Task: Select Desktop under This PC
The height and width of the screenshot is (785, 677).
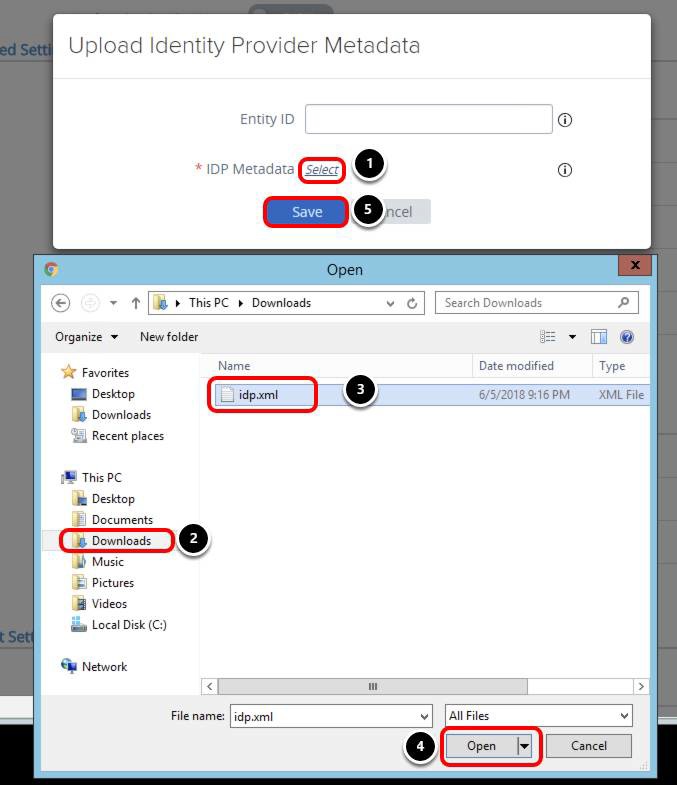Action: click(113, 499)
